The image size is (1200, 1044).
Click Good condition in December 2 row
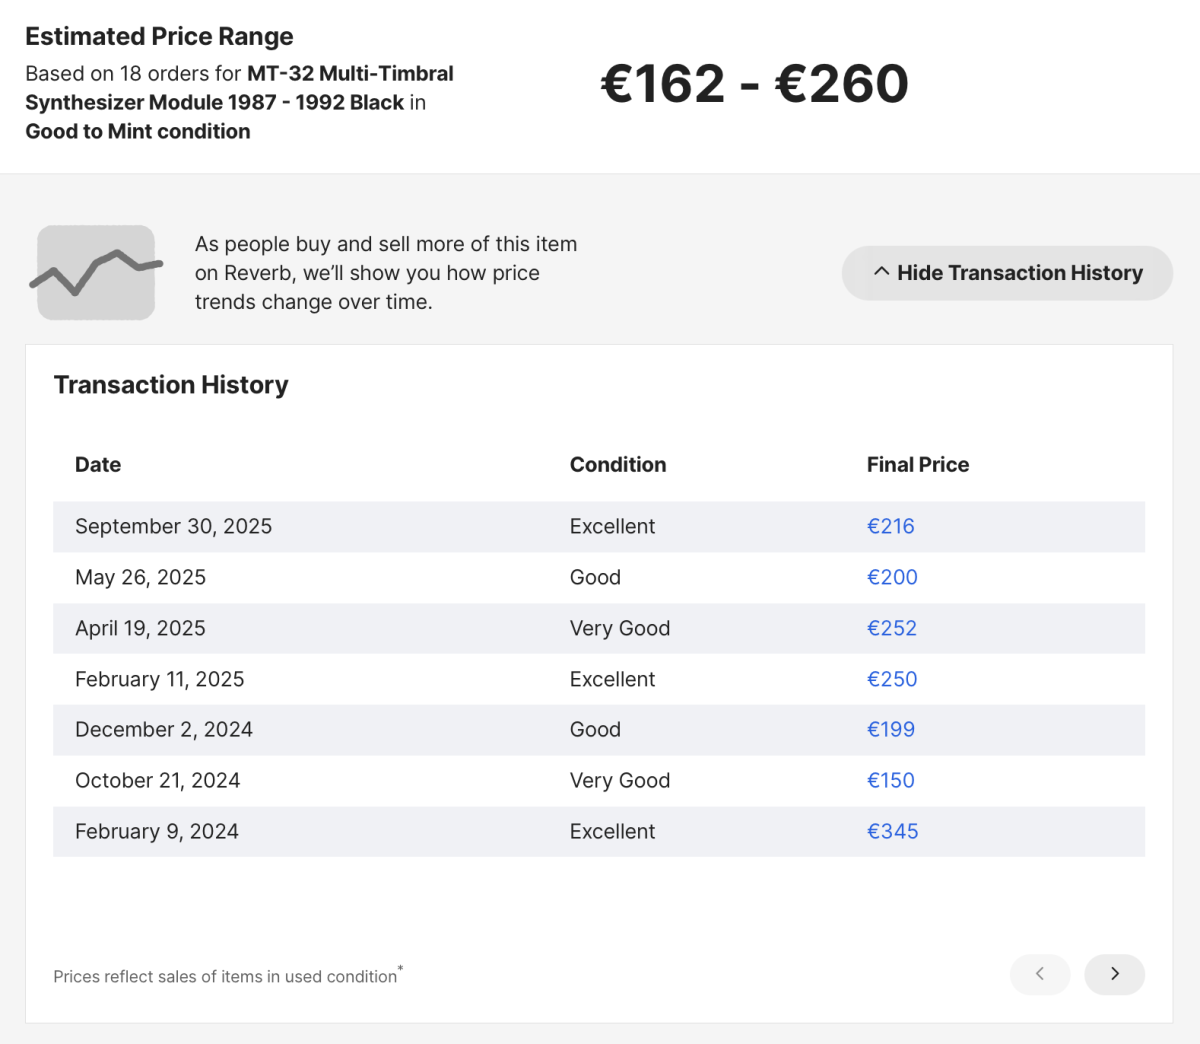[595, 729]
